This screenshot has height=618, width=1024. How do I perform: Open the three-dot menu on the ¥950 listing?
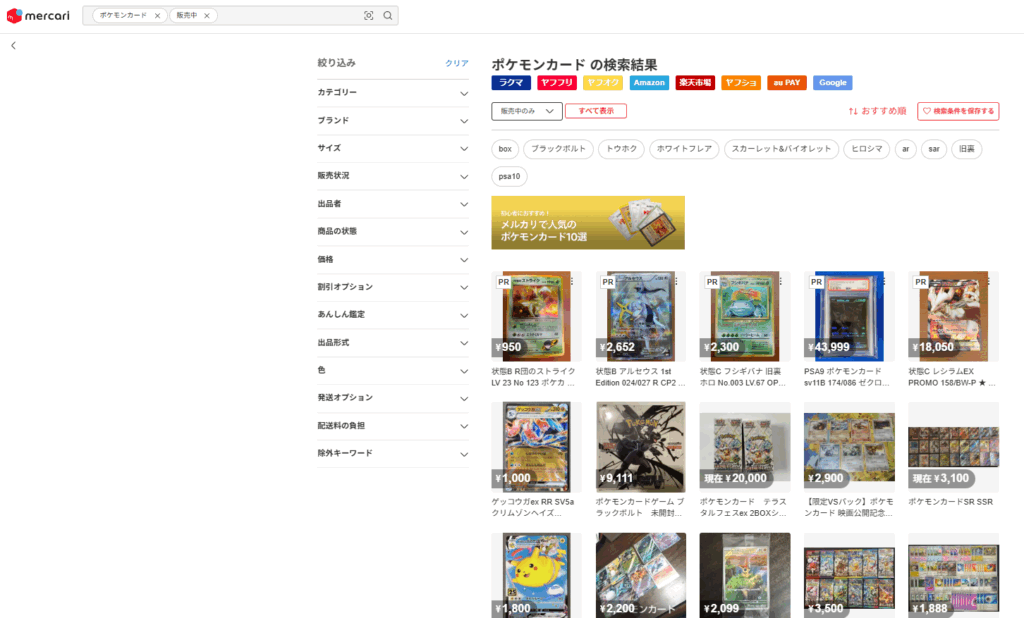(572, 282)
